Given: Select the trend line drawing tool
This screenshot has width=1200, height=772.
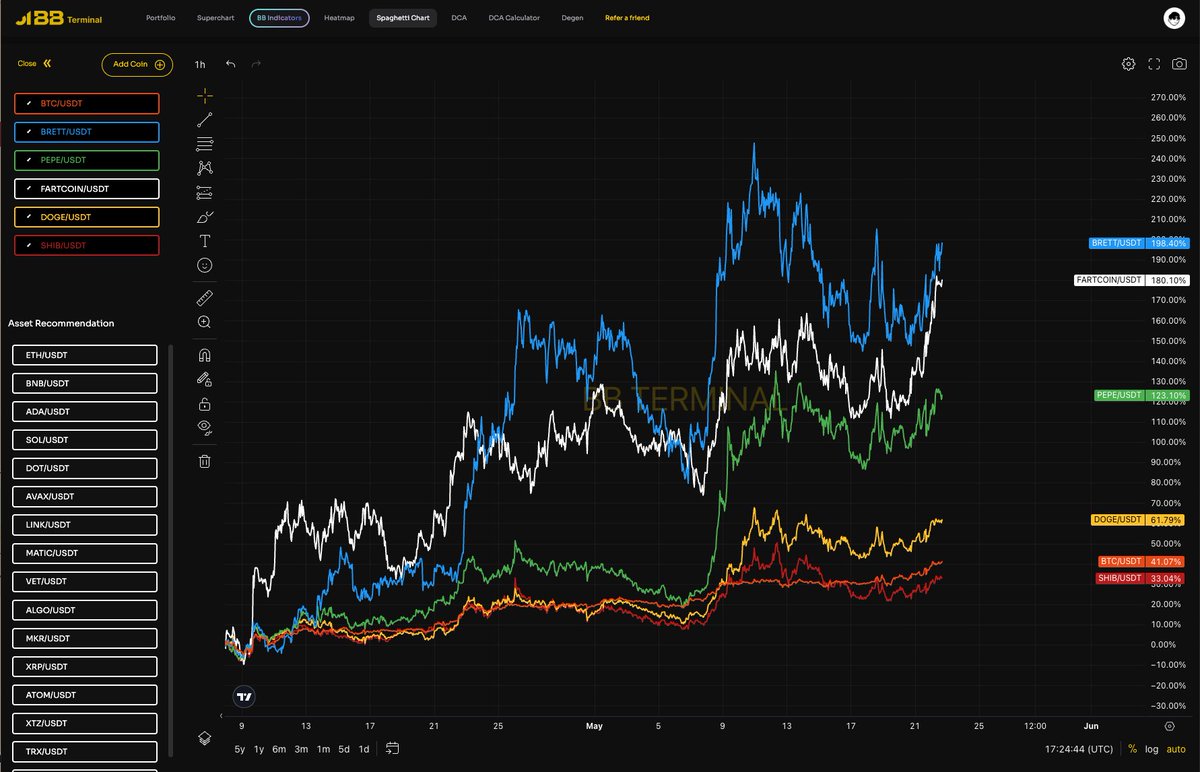Looking at the screenshot, I should pyautogui.click(x=205, y=119).
